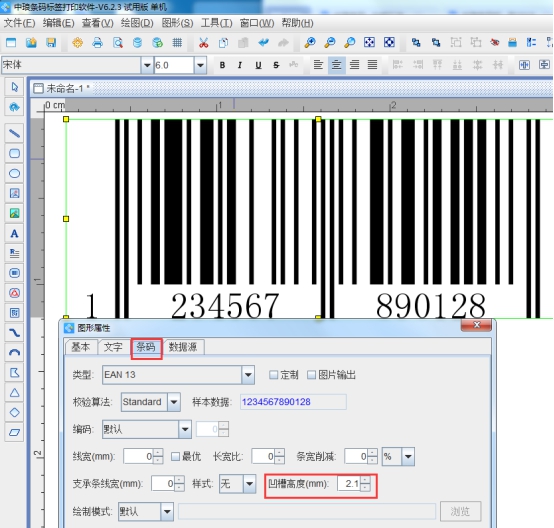Click the Open file folder icon

click(x=31, y=43)
